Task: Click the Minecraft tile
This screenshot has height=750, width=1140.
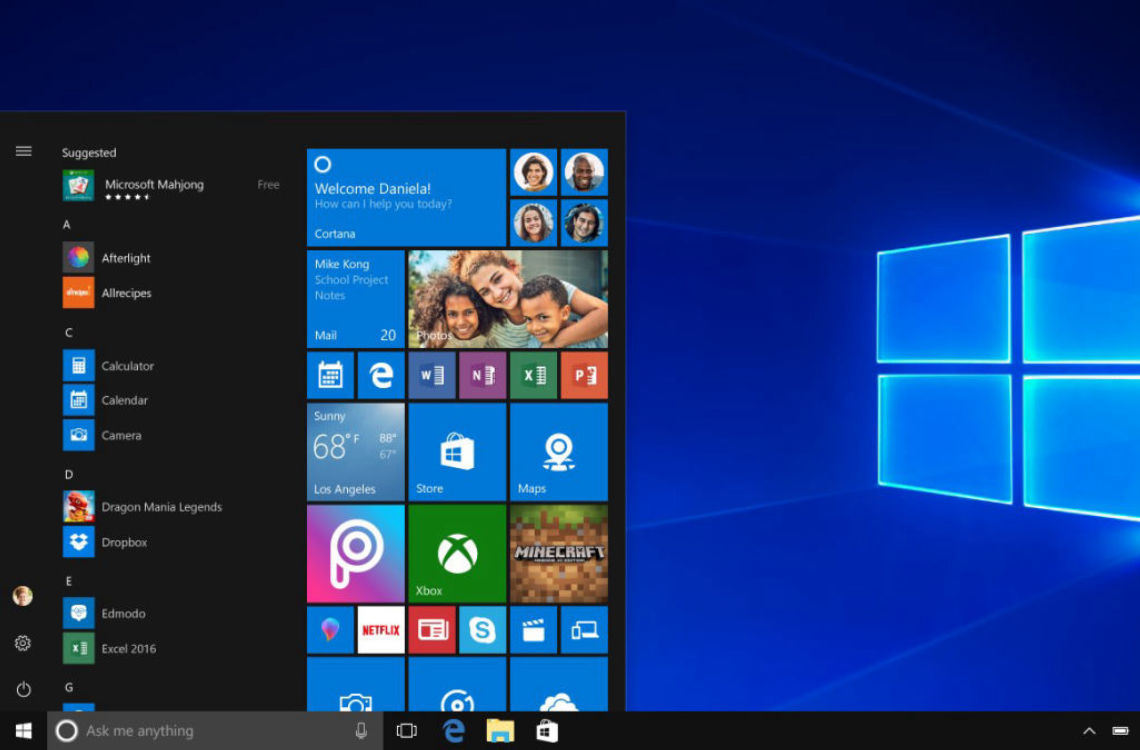Action: (558, 553)
